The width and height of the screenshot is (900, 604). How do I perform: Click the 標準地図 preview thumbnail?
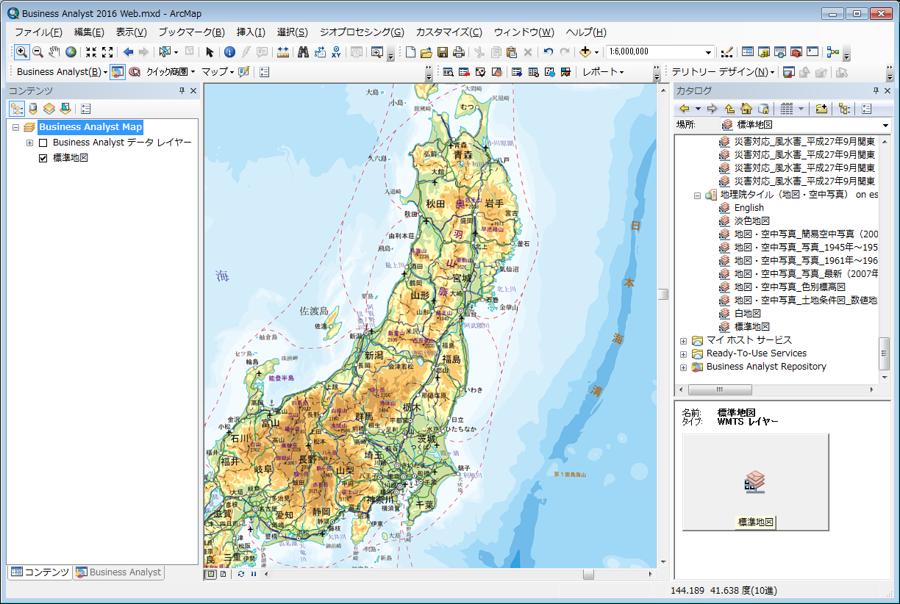point(755,482)
